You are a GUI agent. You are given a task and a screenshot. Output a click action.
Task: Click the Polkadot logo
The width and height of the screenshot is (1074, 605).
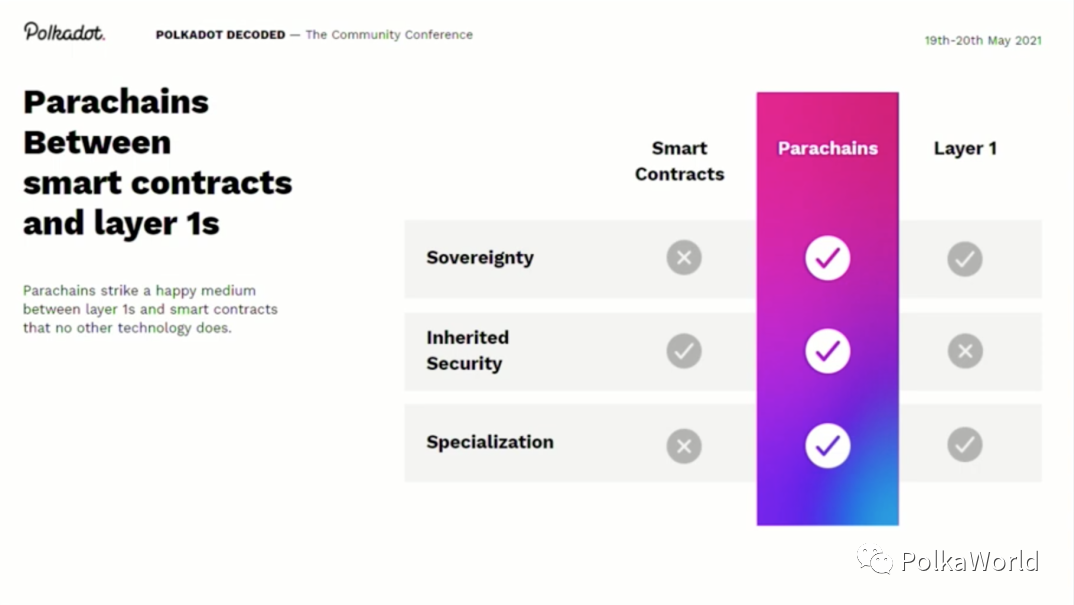(64, 32)
